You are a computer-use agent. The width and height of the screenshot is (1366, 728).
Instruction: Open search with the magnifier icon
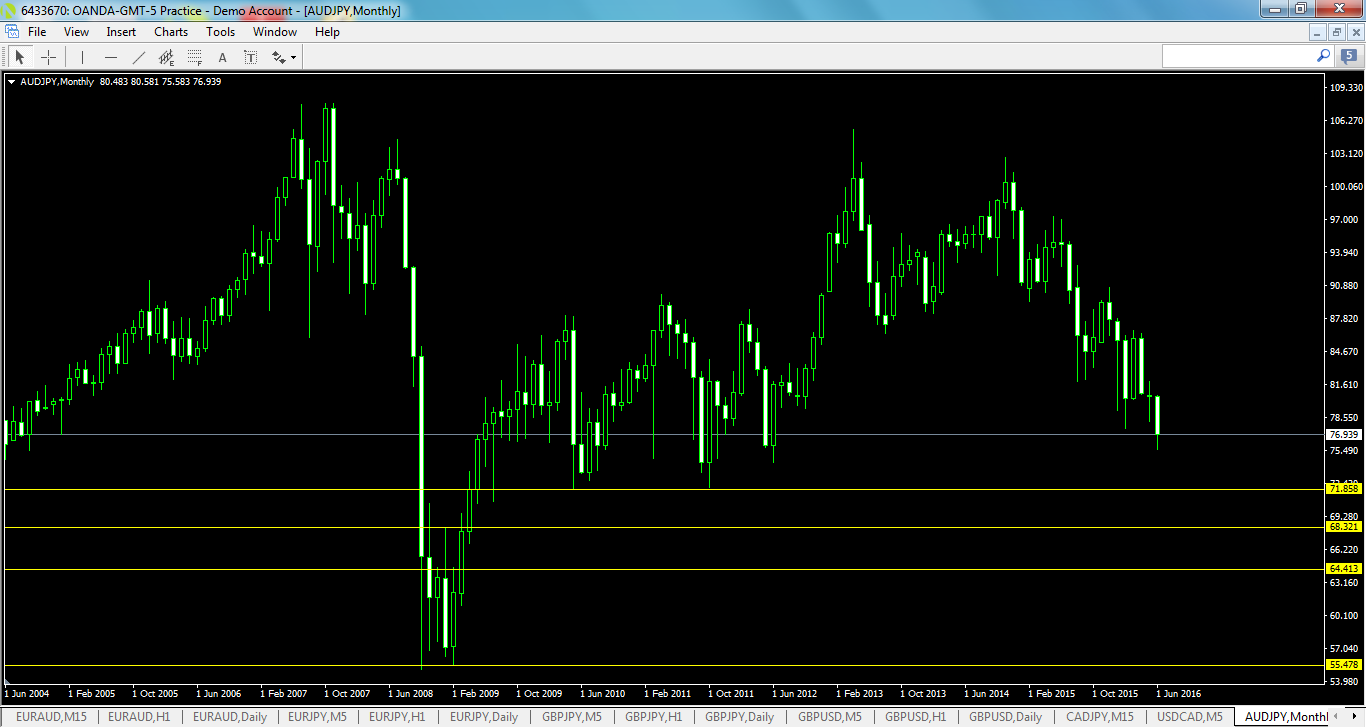tap(1323, 56)
